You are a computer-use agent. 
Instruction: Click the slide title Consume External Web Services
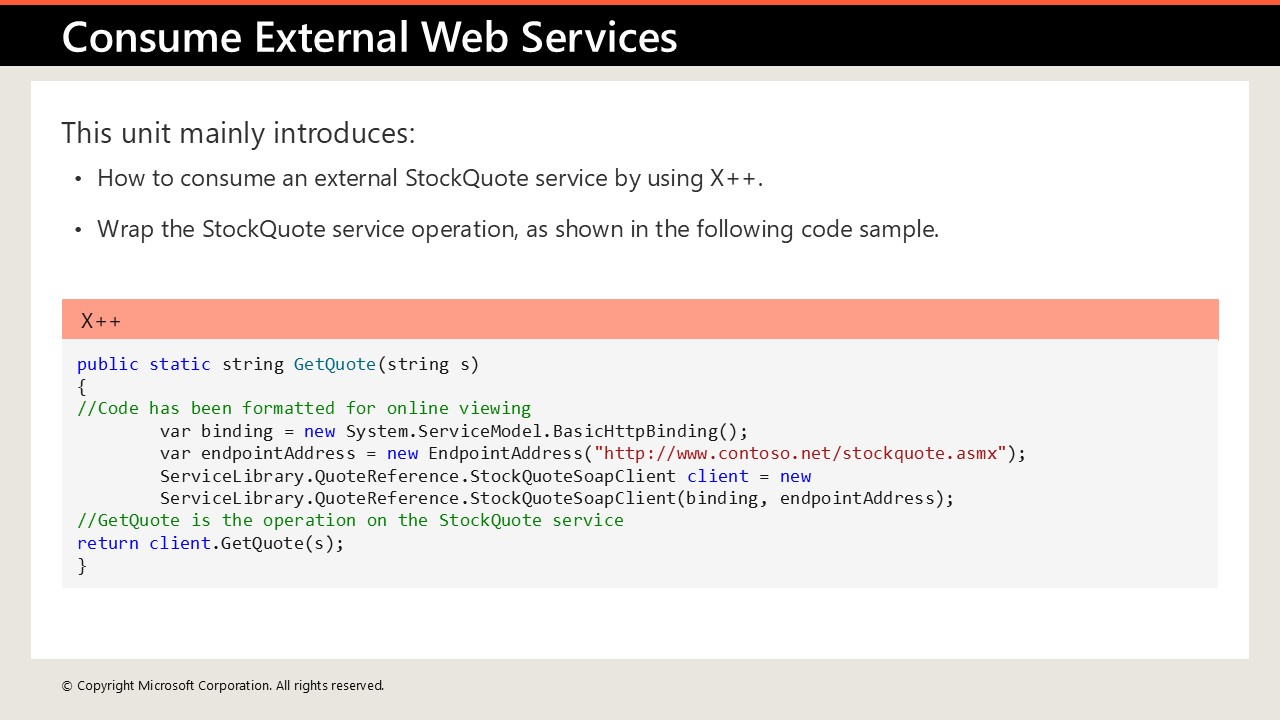coord(369,37)
